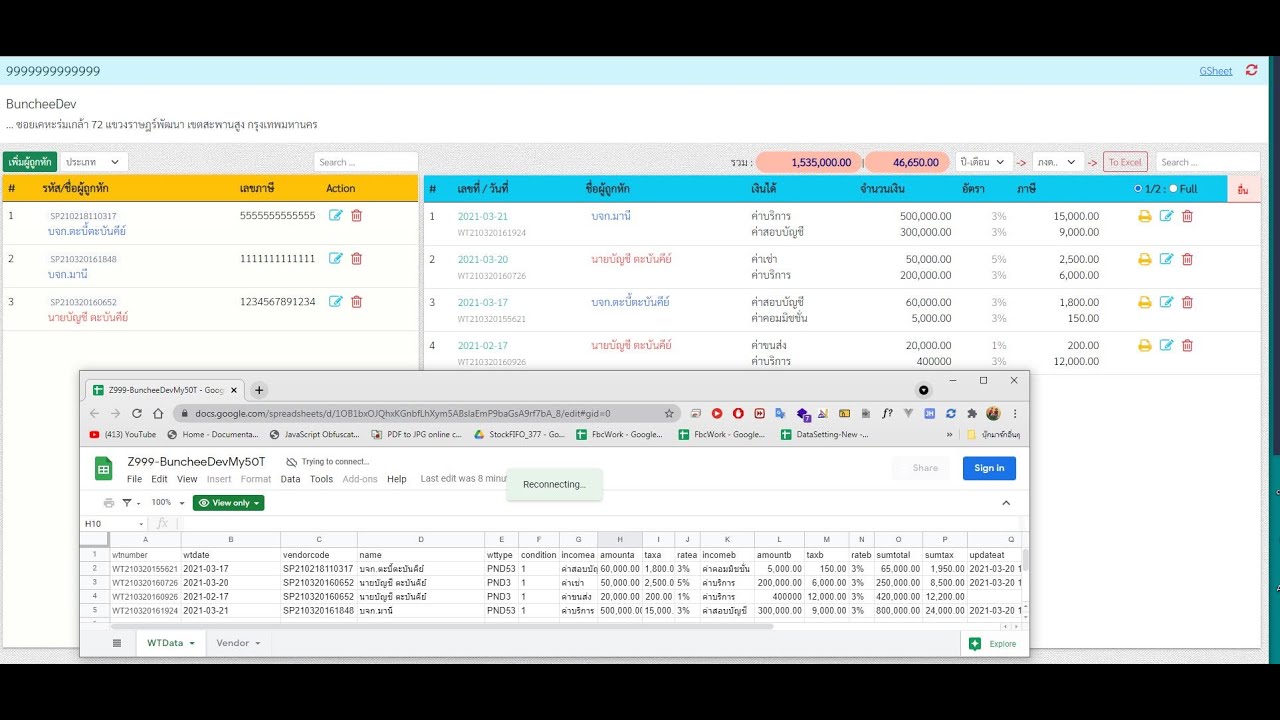The height and width of the screenshot is (720, 1280).
Task: Open the Google Sheets home icon
Action: (104, 469)
